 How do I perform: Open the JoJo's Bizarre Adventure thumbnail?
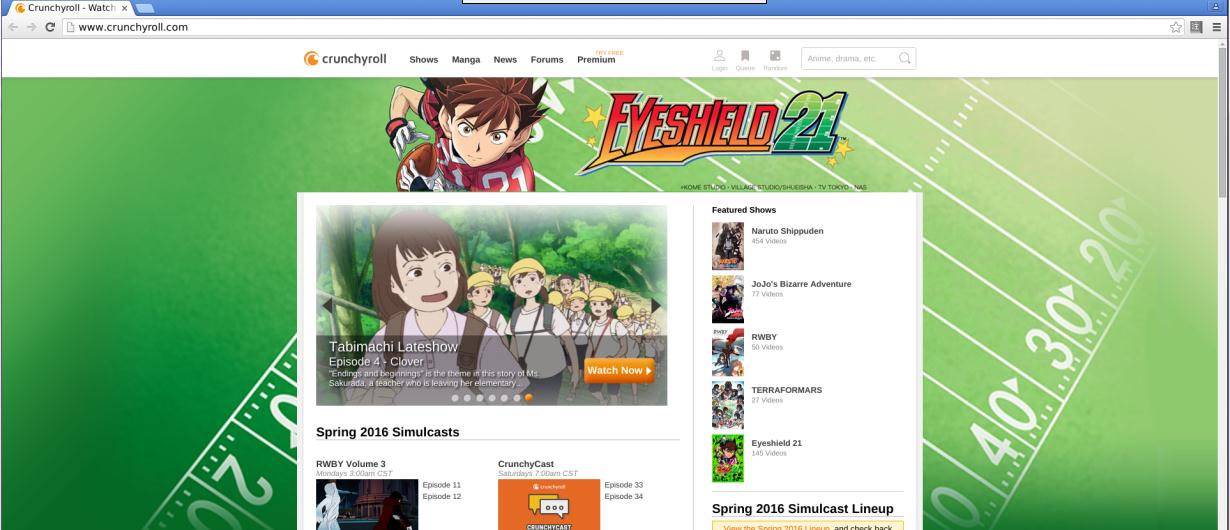728,299
